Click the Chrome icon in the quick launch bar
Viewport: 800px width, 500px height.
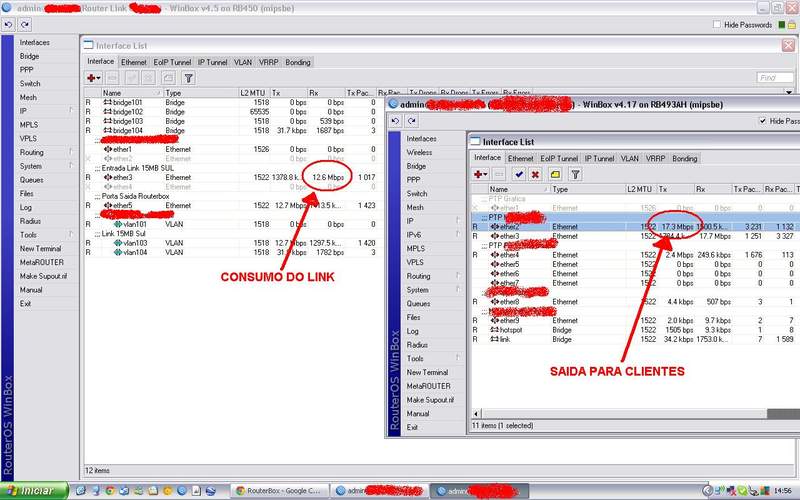(x=110, y=491)
